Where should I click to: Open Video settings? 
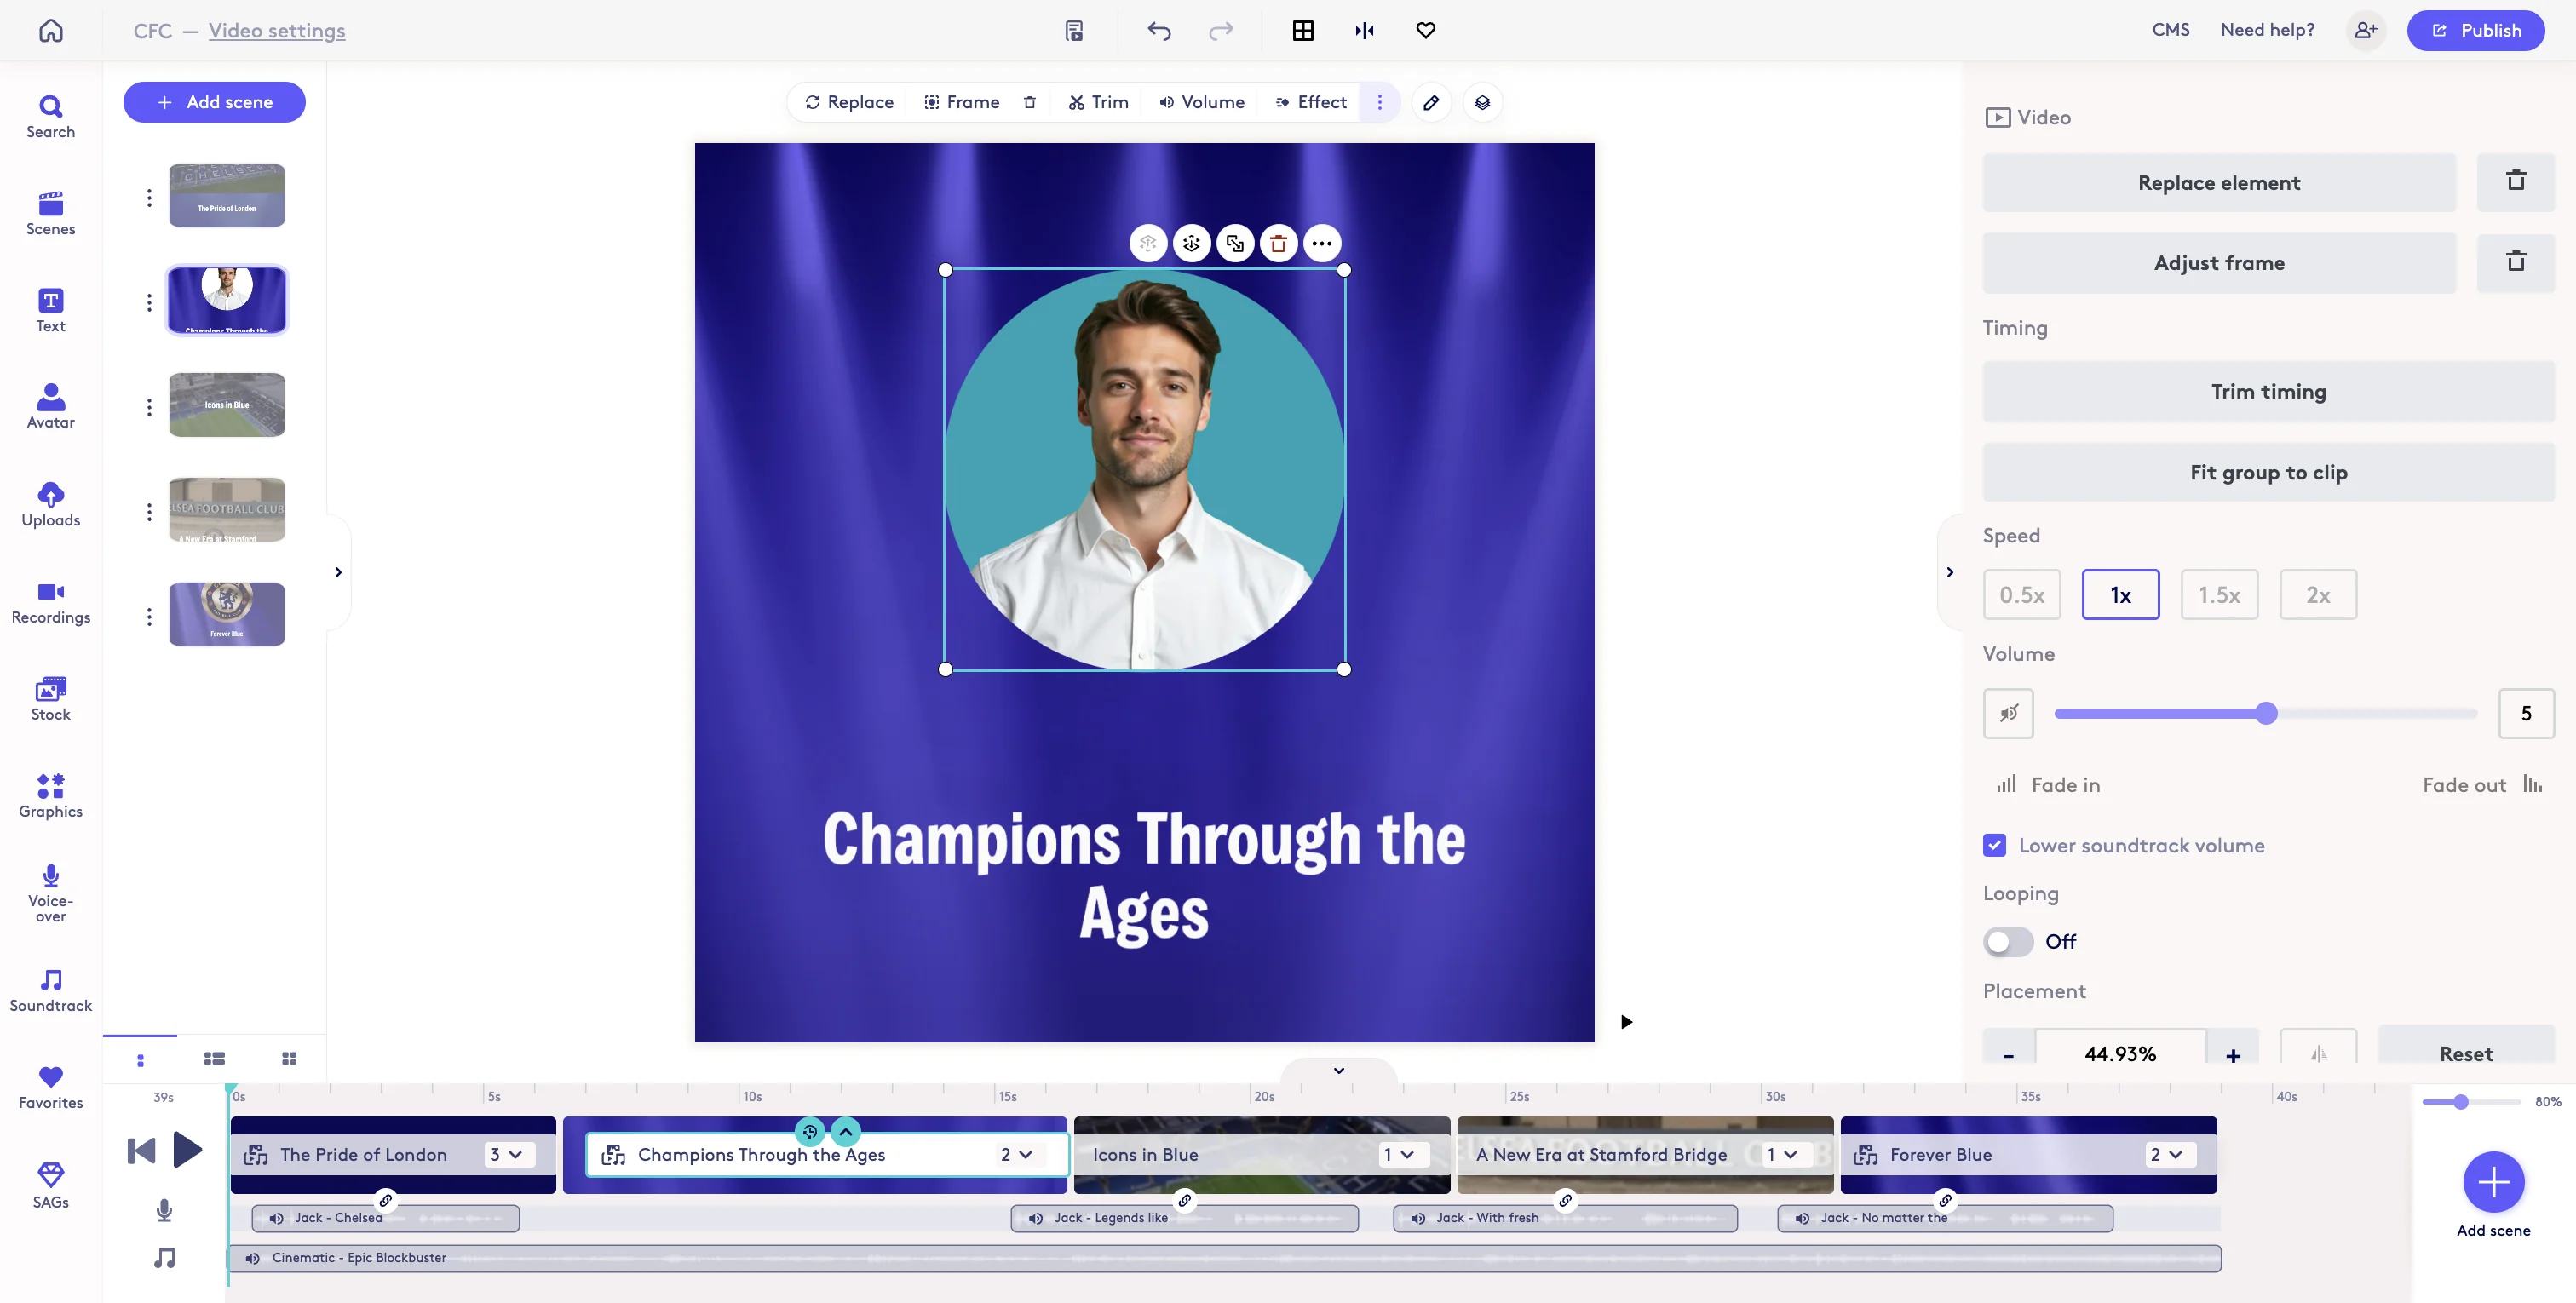tap(277, 30)
